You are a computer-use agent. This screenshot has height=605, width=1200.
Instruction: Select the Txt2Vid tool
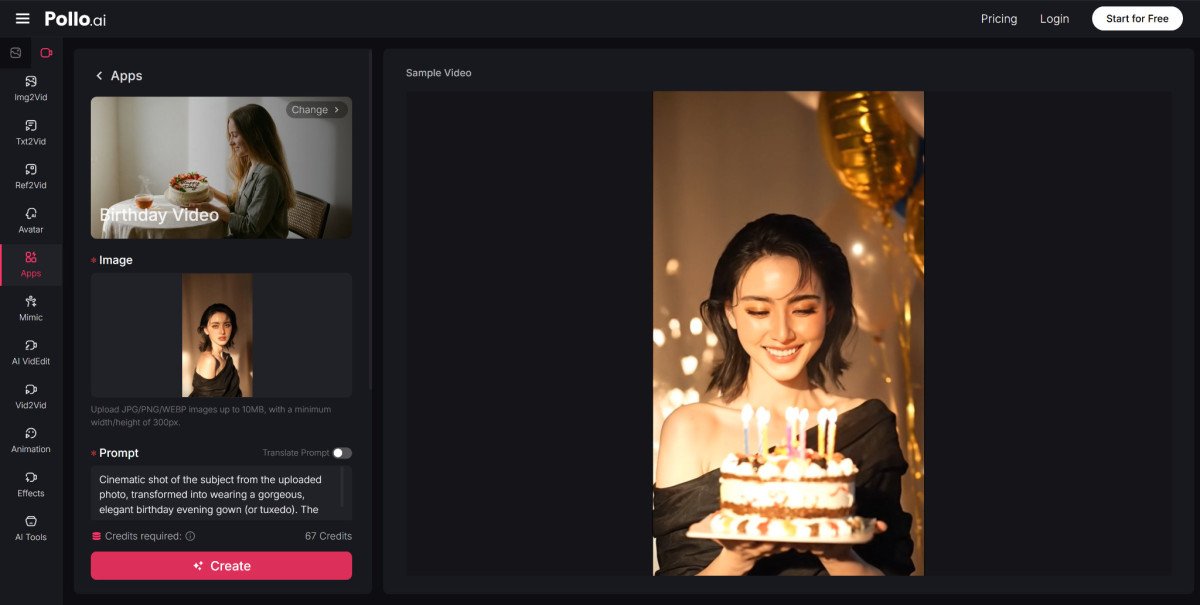pos(30,134)
